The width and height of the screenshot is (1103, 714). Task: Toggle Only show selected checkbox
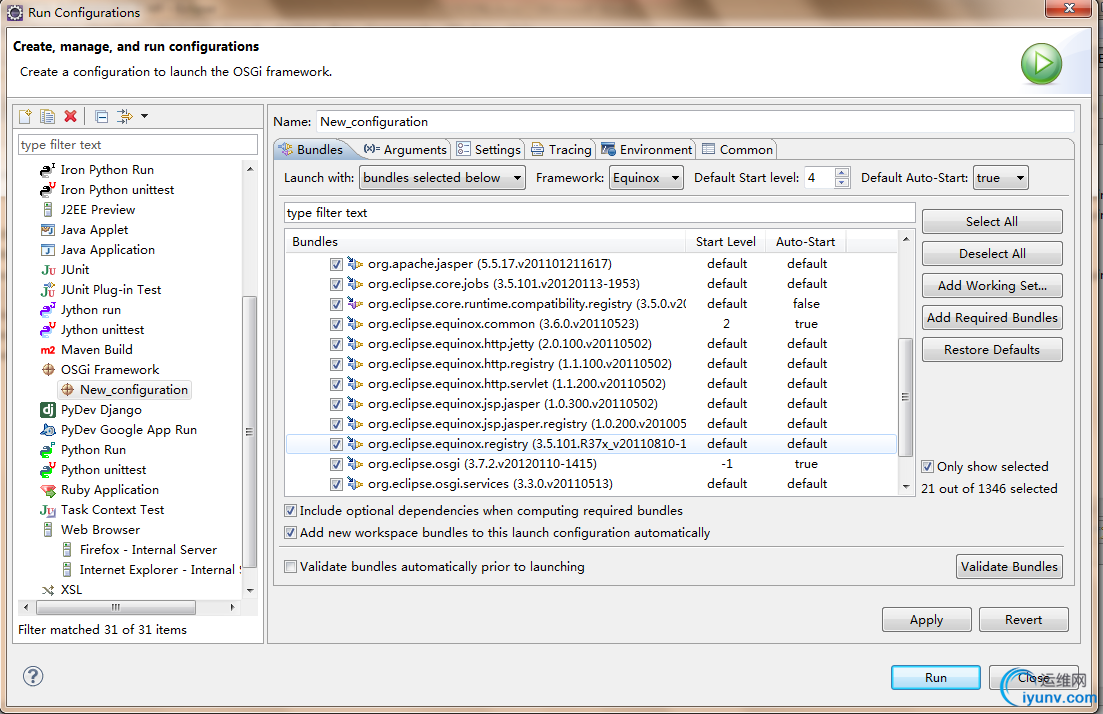pos(928,466)
